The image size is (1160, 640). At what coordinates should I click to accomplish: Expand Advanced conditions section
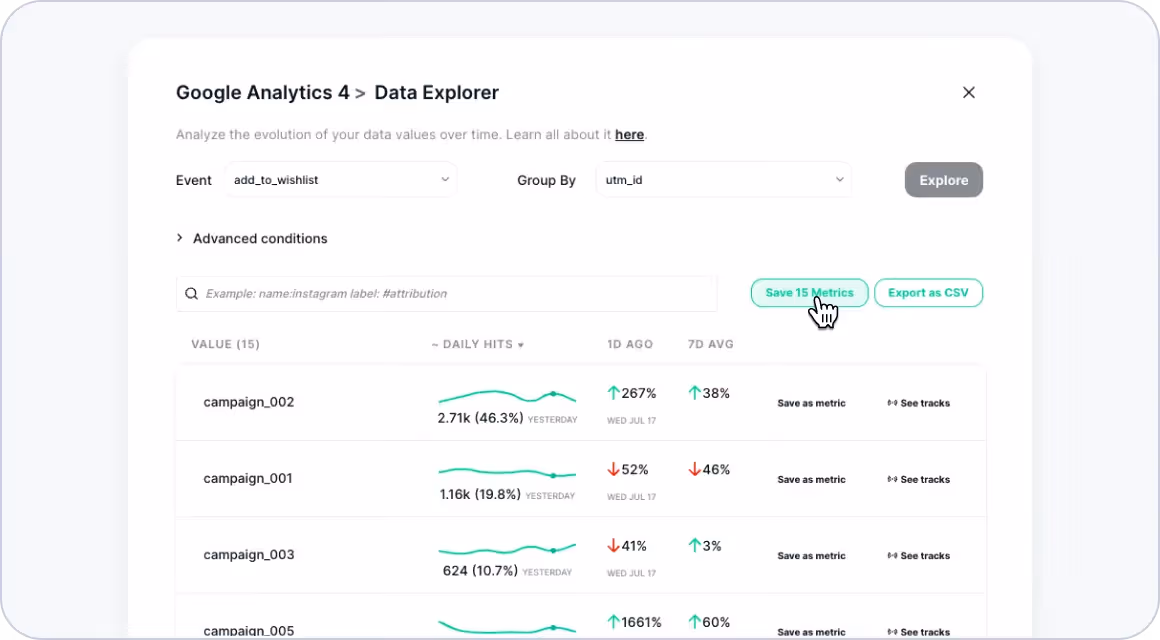tap(252, 238)
